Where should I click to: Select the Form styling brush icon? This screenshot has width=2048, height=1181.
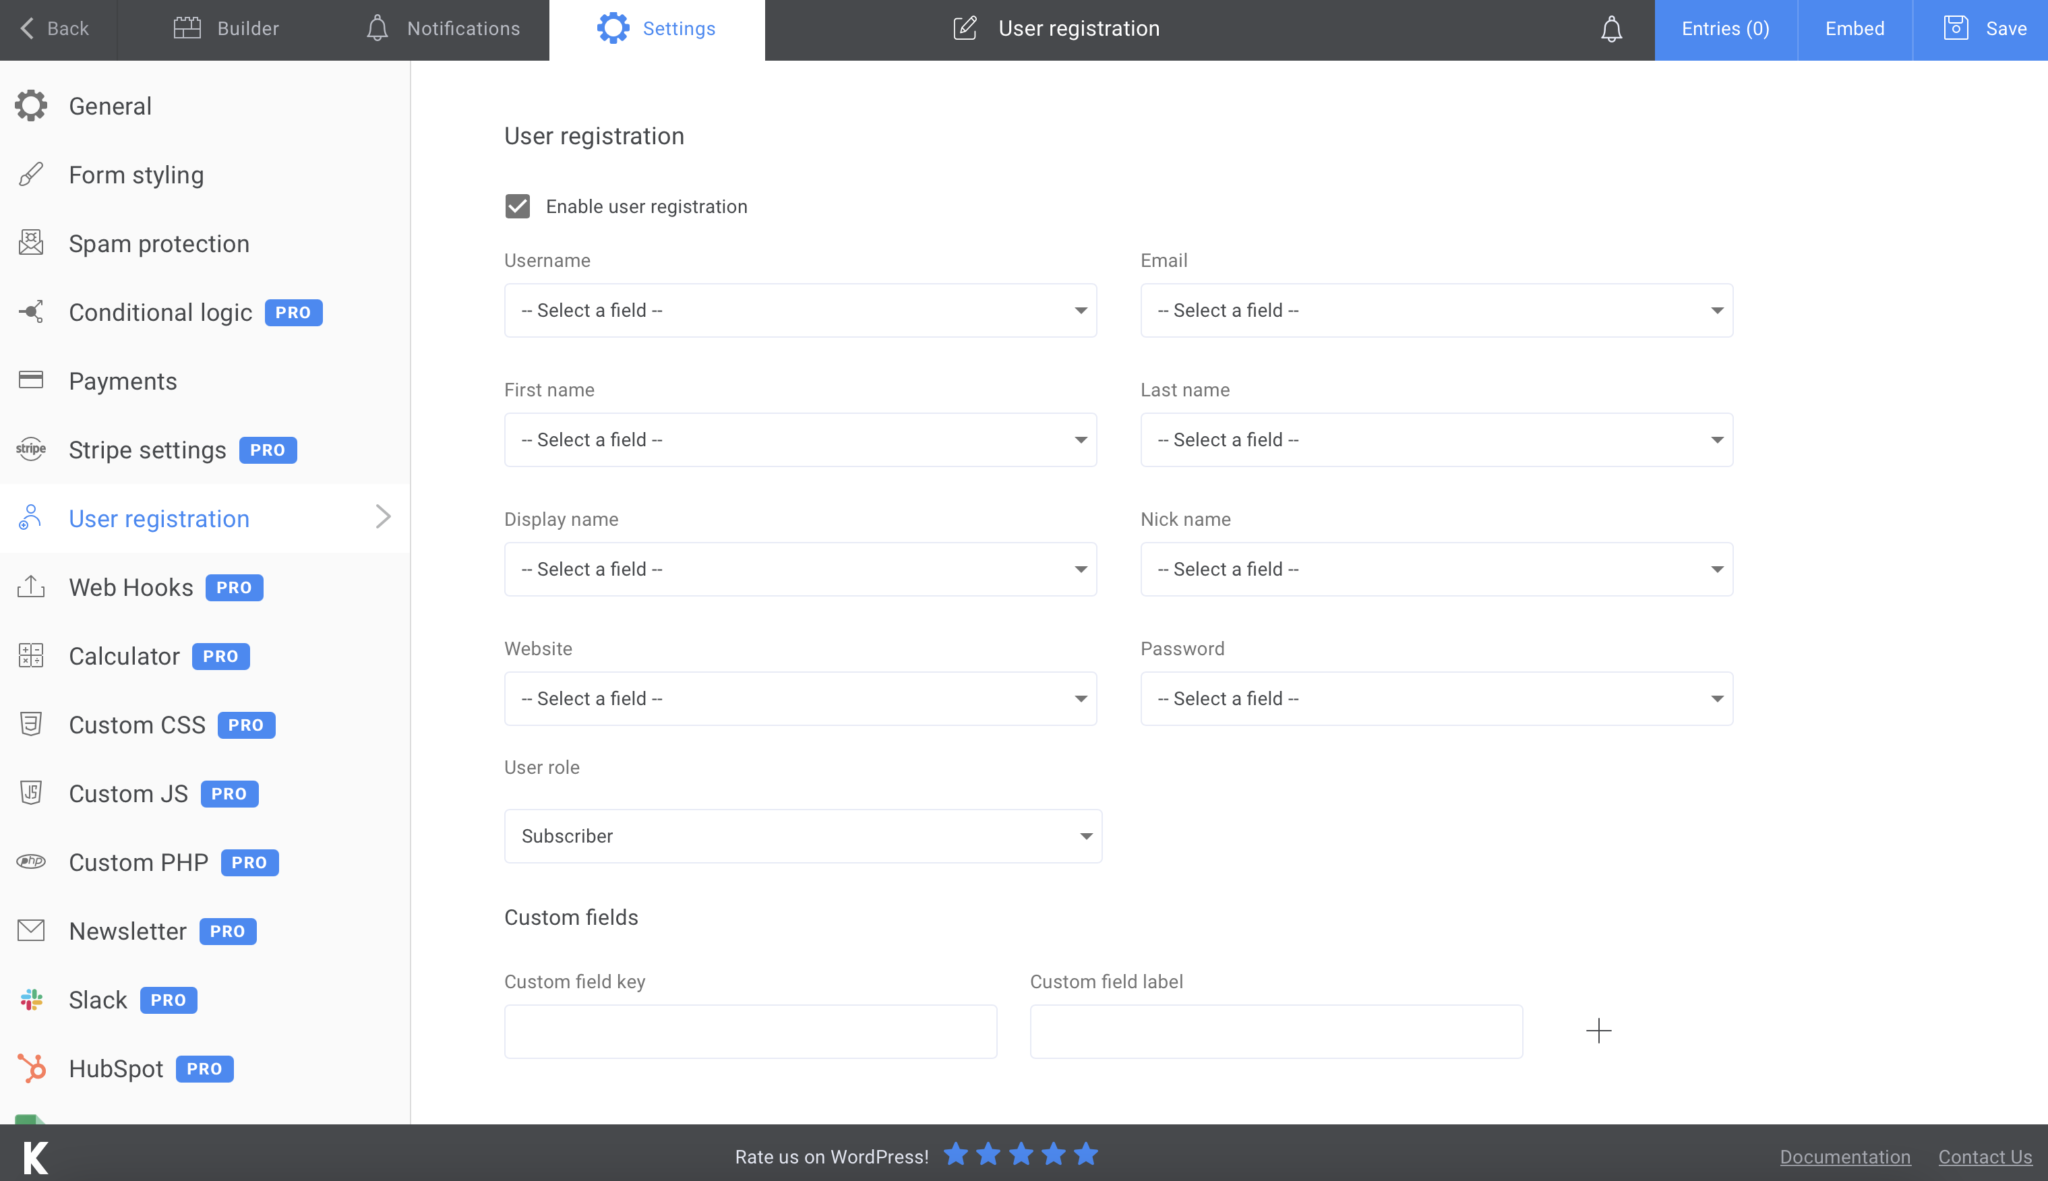pyautogui.click(x=31, y=174)
